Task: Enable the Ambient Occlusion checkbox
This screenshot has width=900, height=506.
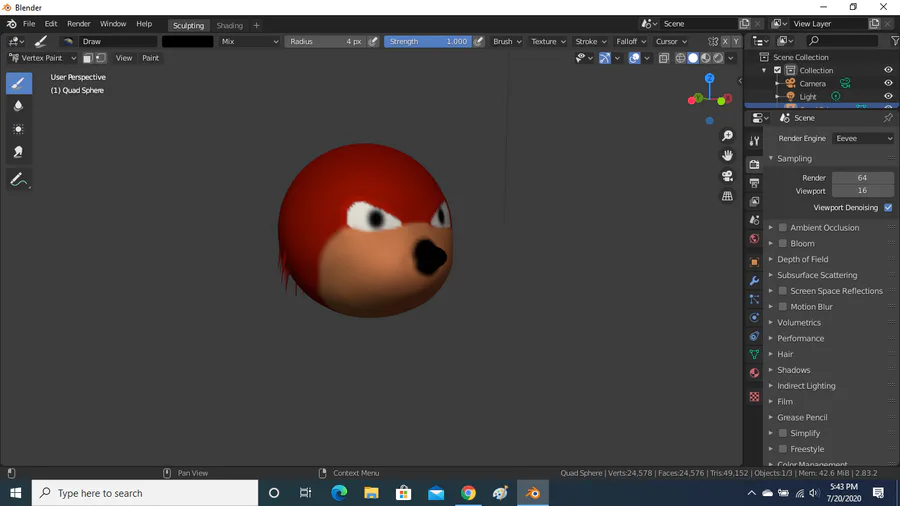Action: (782, 228)
